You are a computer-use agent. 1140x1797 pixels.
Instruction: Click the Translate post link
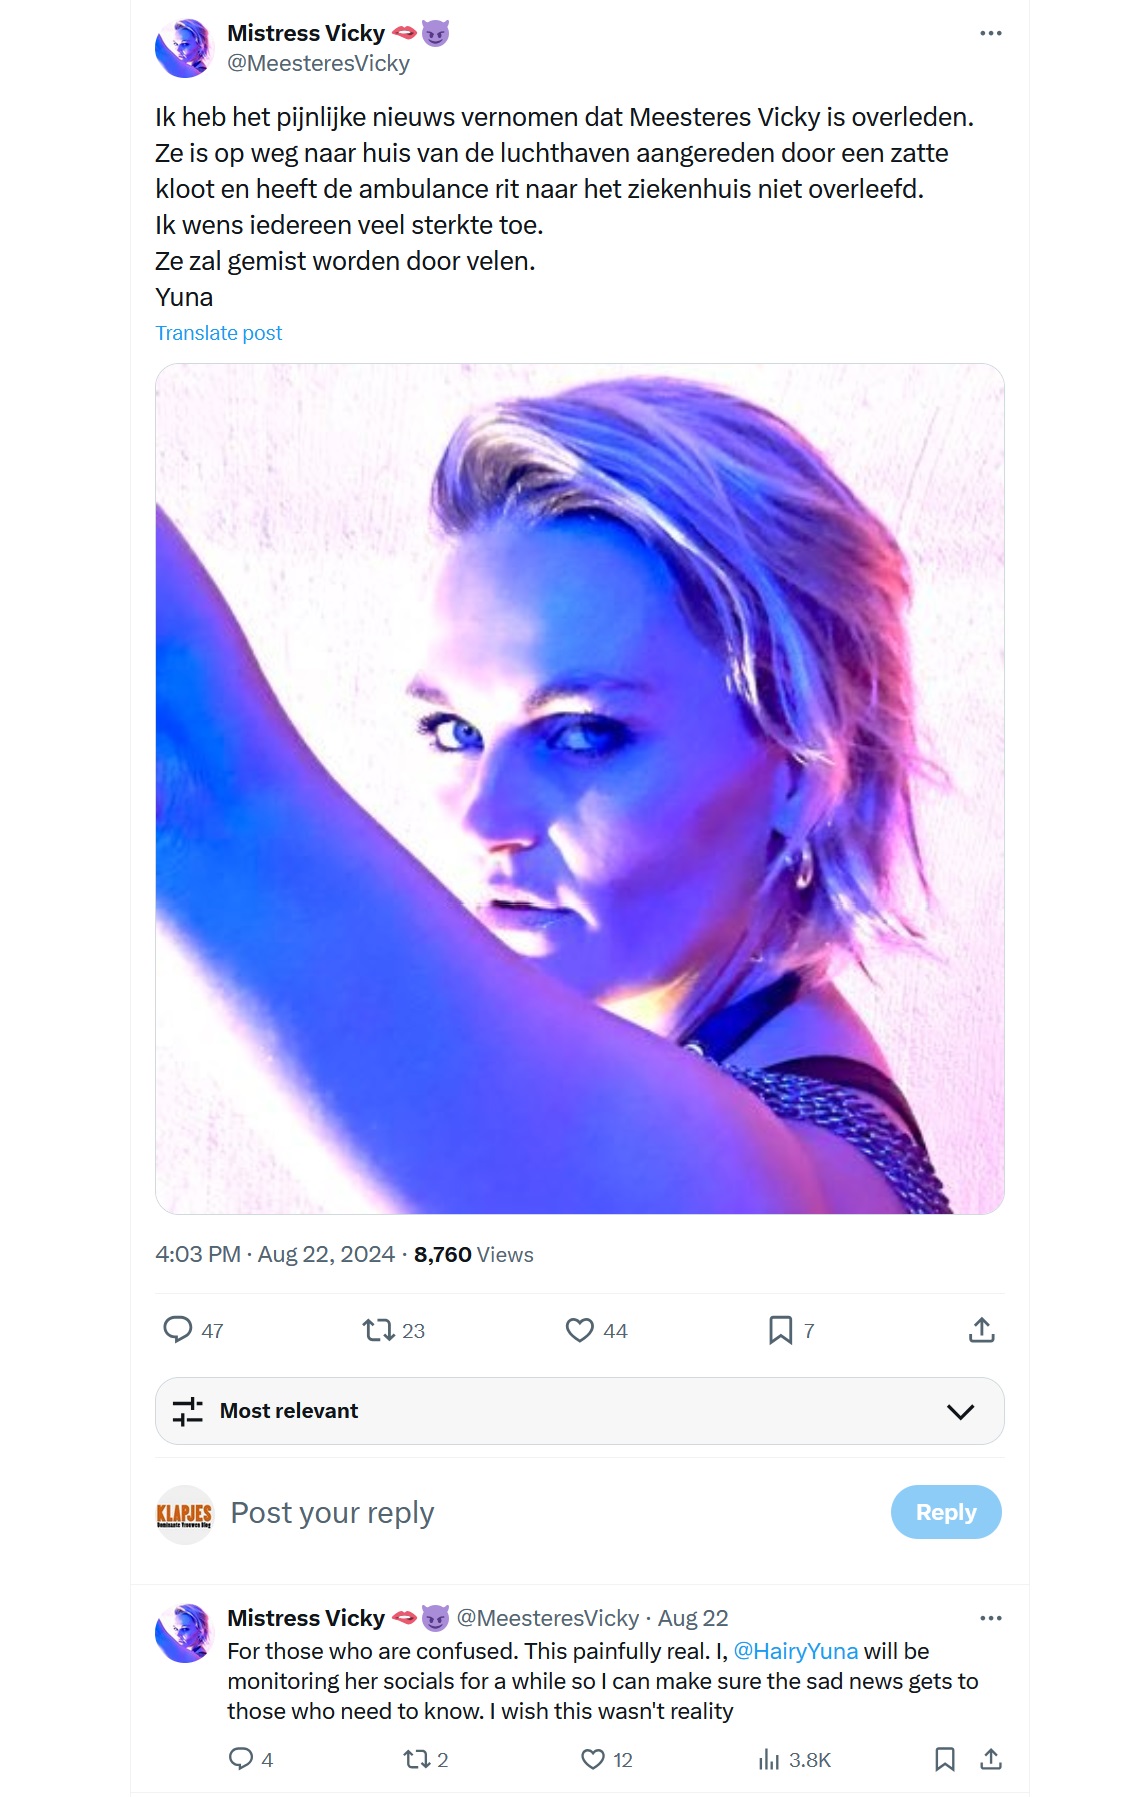pos(219,333)
